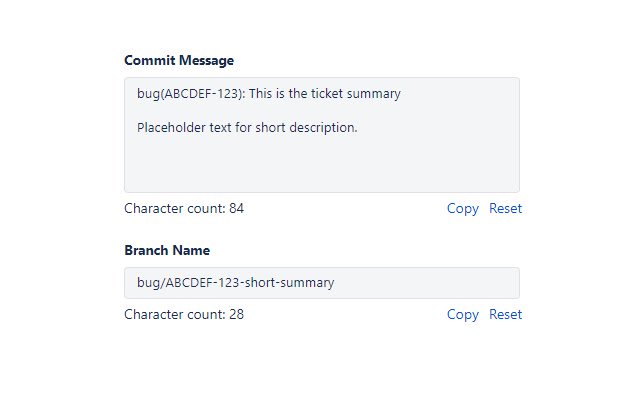
Task: Place cursor in the placeholder description line
Action: (247, 127)
